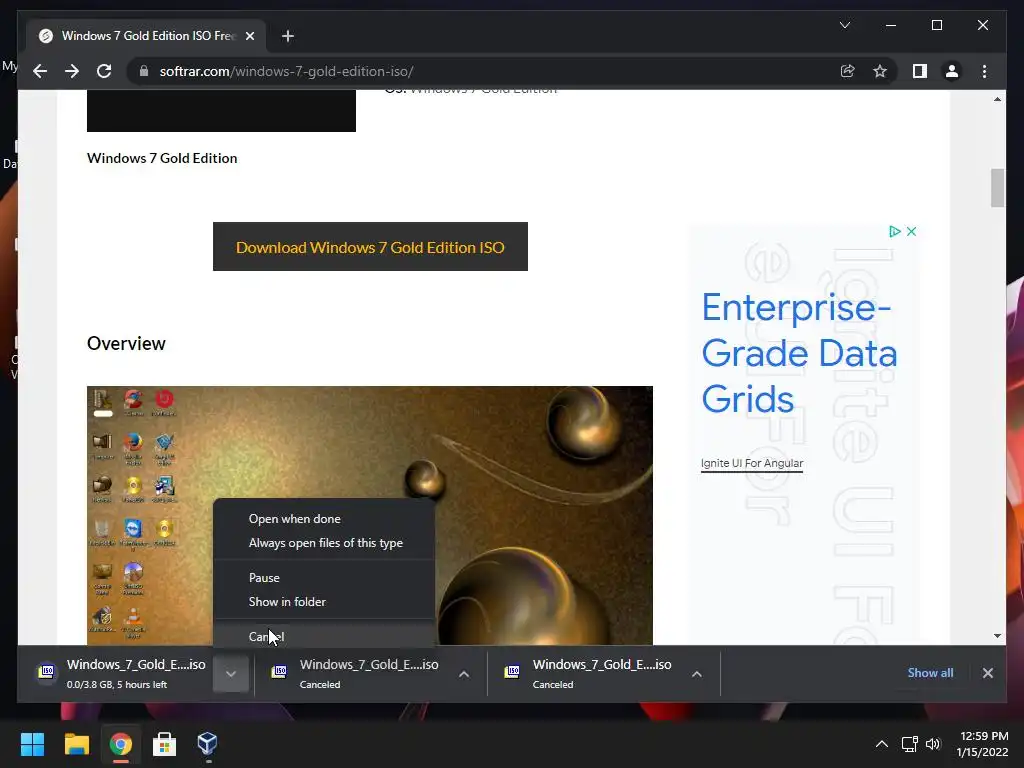Bookmark this tab with the star icon

click(880, 71)
